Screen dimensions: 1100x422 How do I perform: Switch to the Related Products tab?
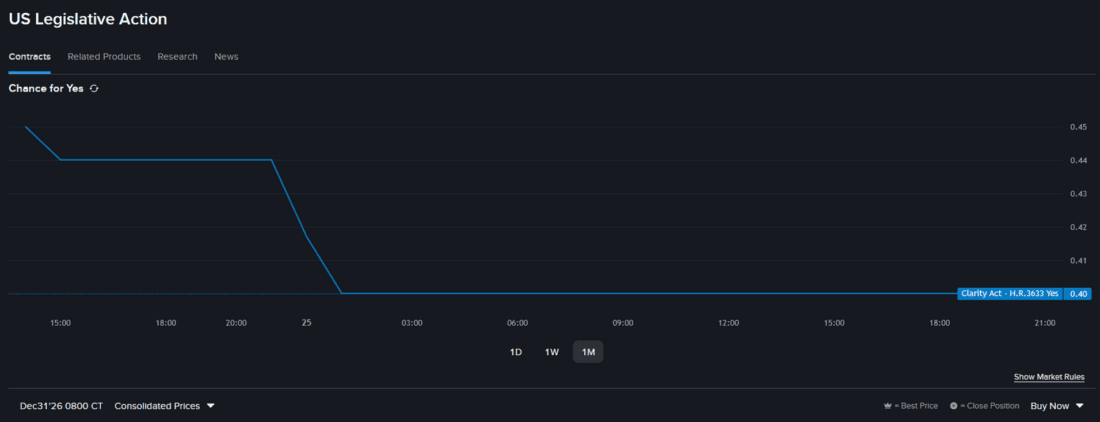[x=104, y=57]
